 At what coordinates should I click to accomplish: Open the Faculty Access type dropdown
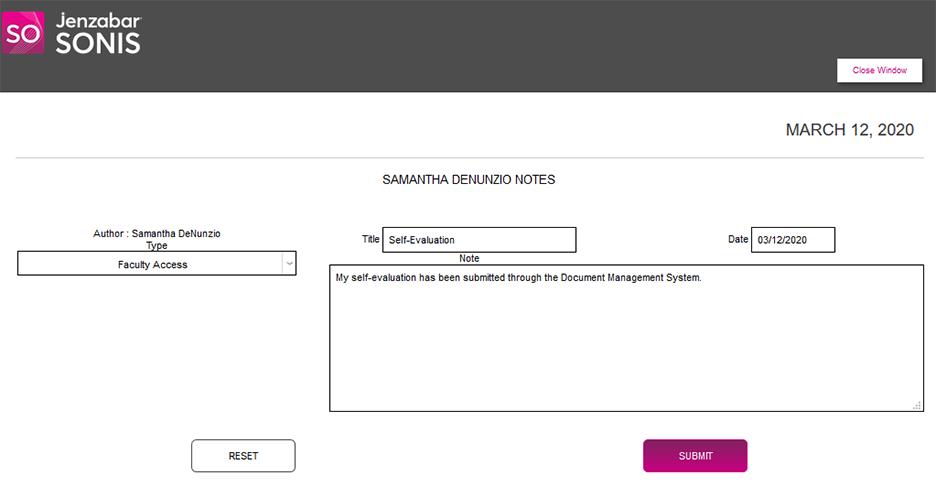click(152, 264)
